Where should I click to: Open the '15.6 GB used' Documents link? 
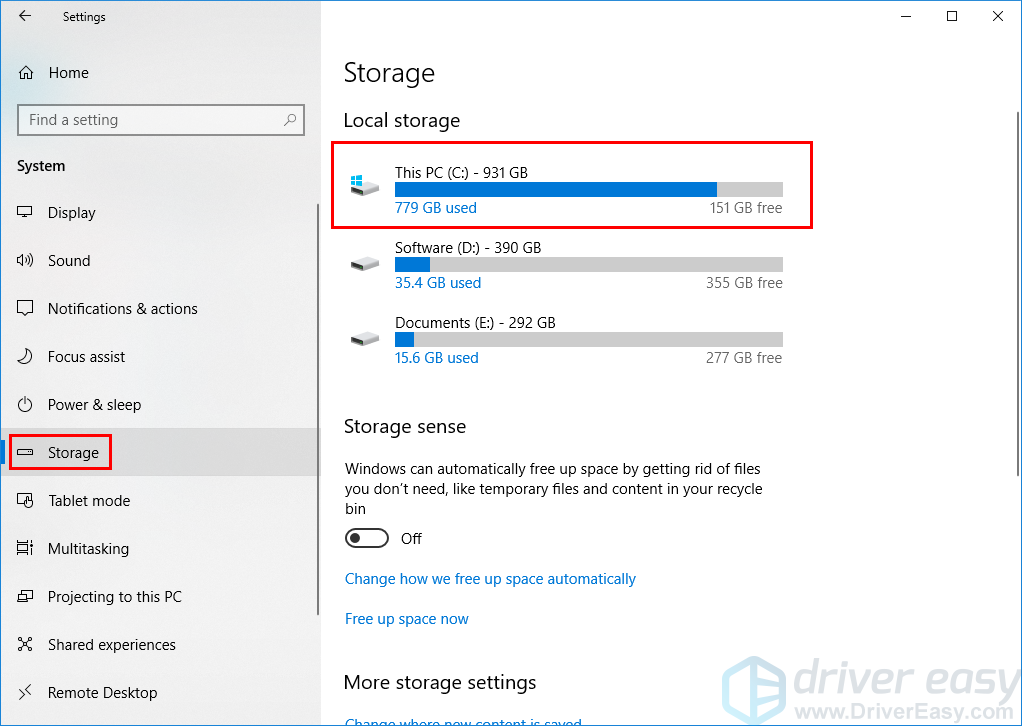point(436,358)
